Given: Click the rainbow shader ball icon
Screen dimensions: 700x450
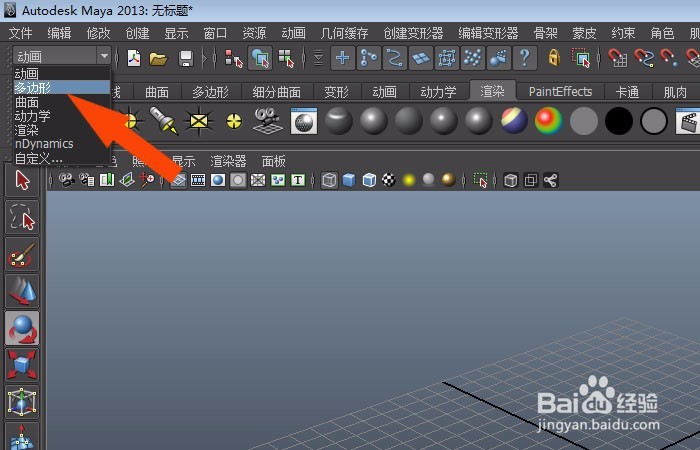Looking at the screenshot, I should [x=549, y=121].
